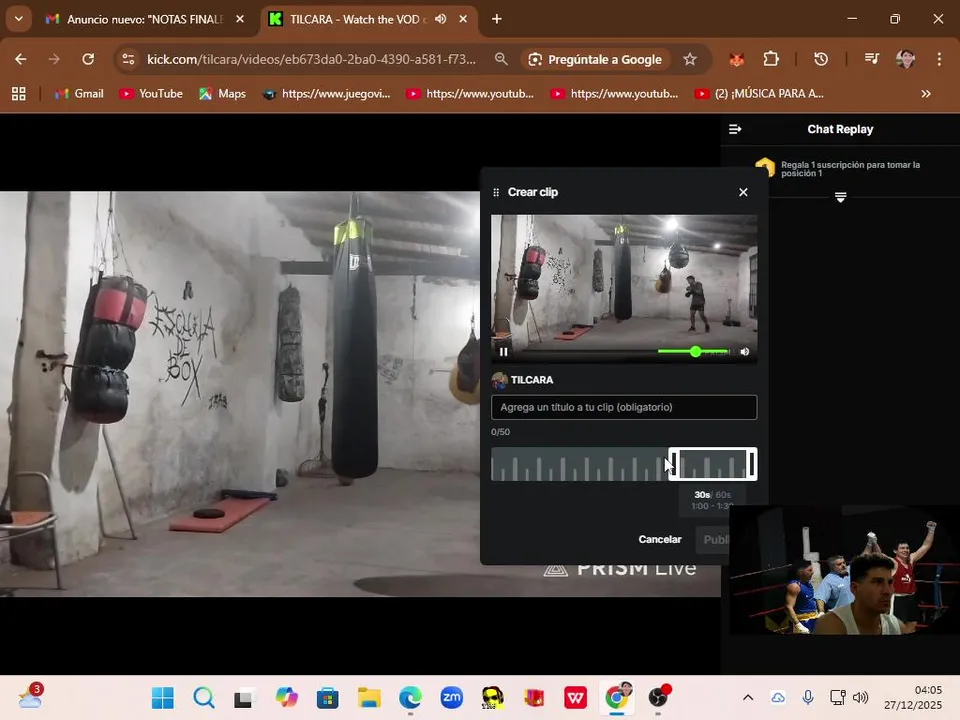
Task: Open the tab search dropdown
Action: tap(19, 19)
